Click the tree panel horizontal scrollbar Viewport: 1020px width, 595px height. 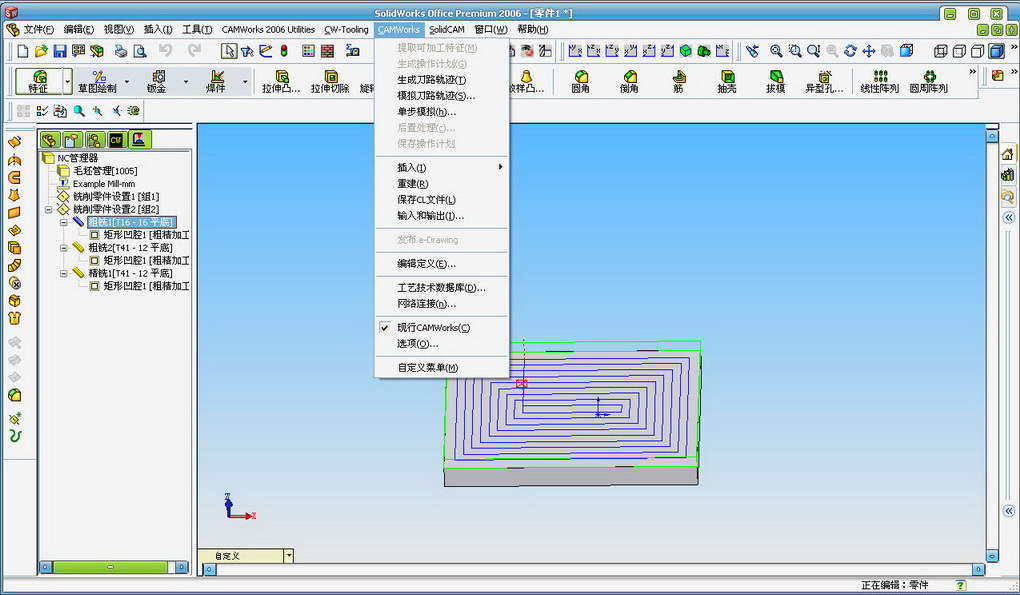pos(113,567)
